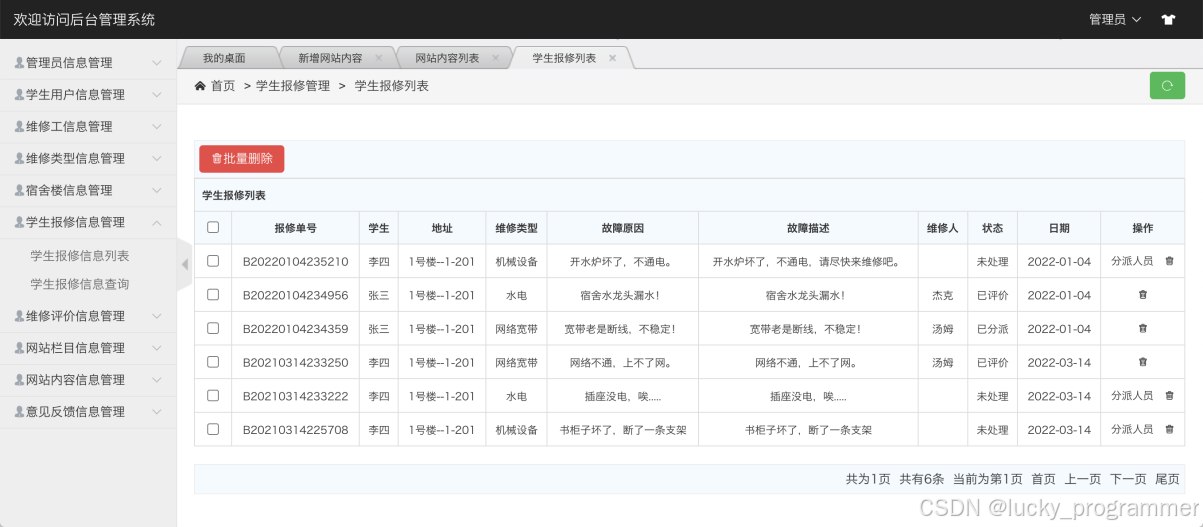Delete repair order B20220104234956 via trash icon
The width and height of the screenshot is (1203, 527).
[x=1143, y=295]
